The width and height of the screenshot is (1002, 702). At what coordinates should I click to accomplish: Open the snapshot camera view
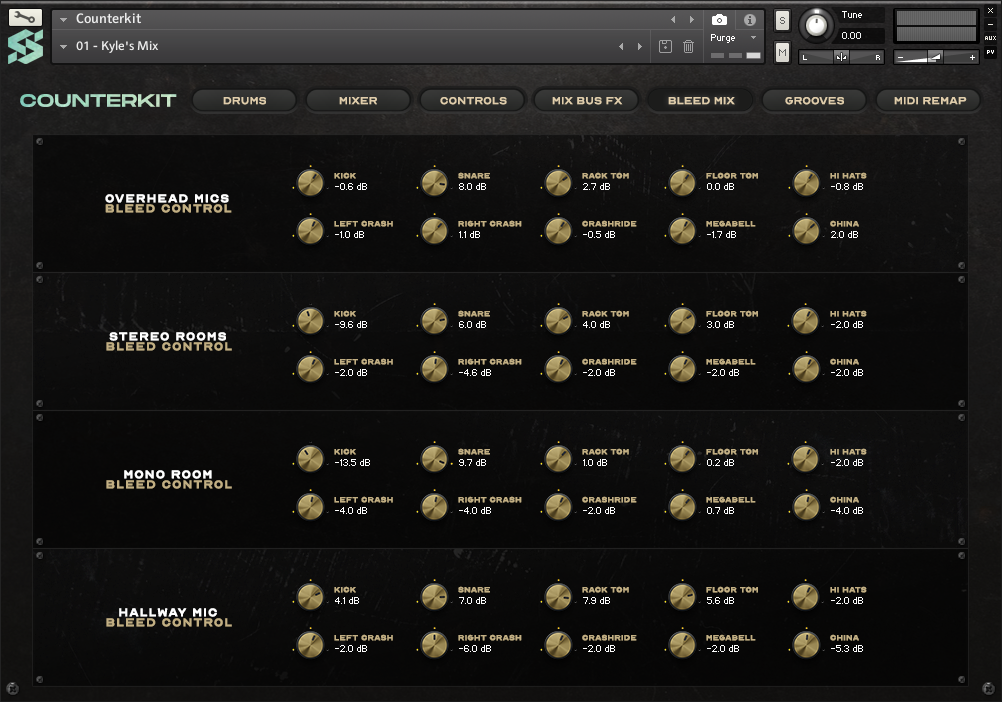(x=720, y=17)
